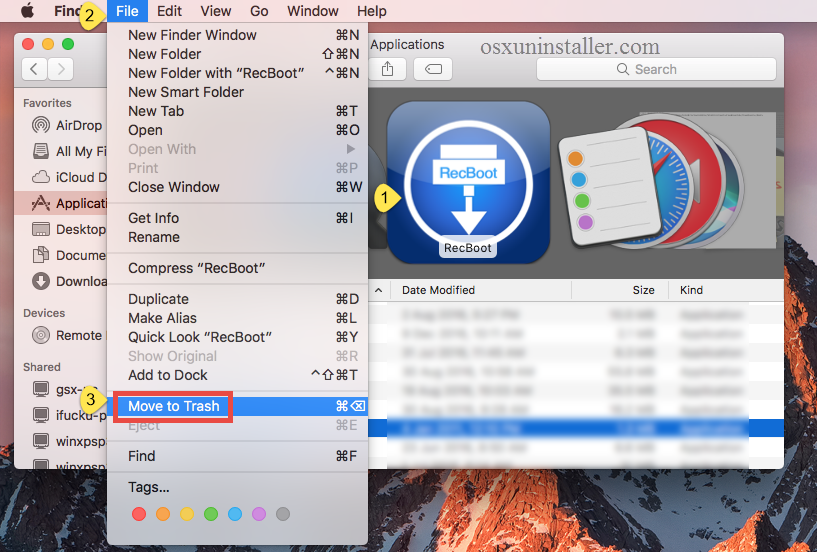
Task: Choose Close Window menu item
Action: [237, 187]
